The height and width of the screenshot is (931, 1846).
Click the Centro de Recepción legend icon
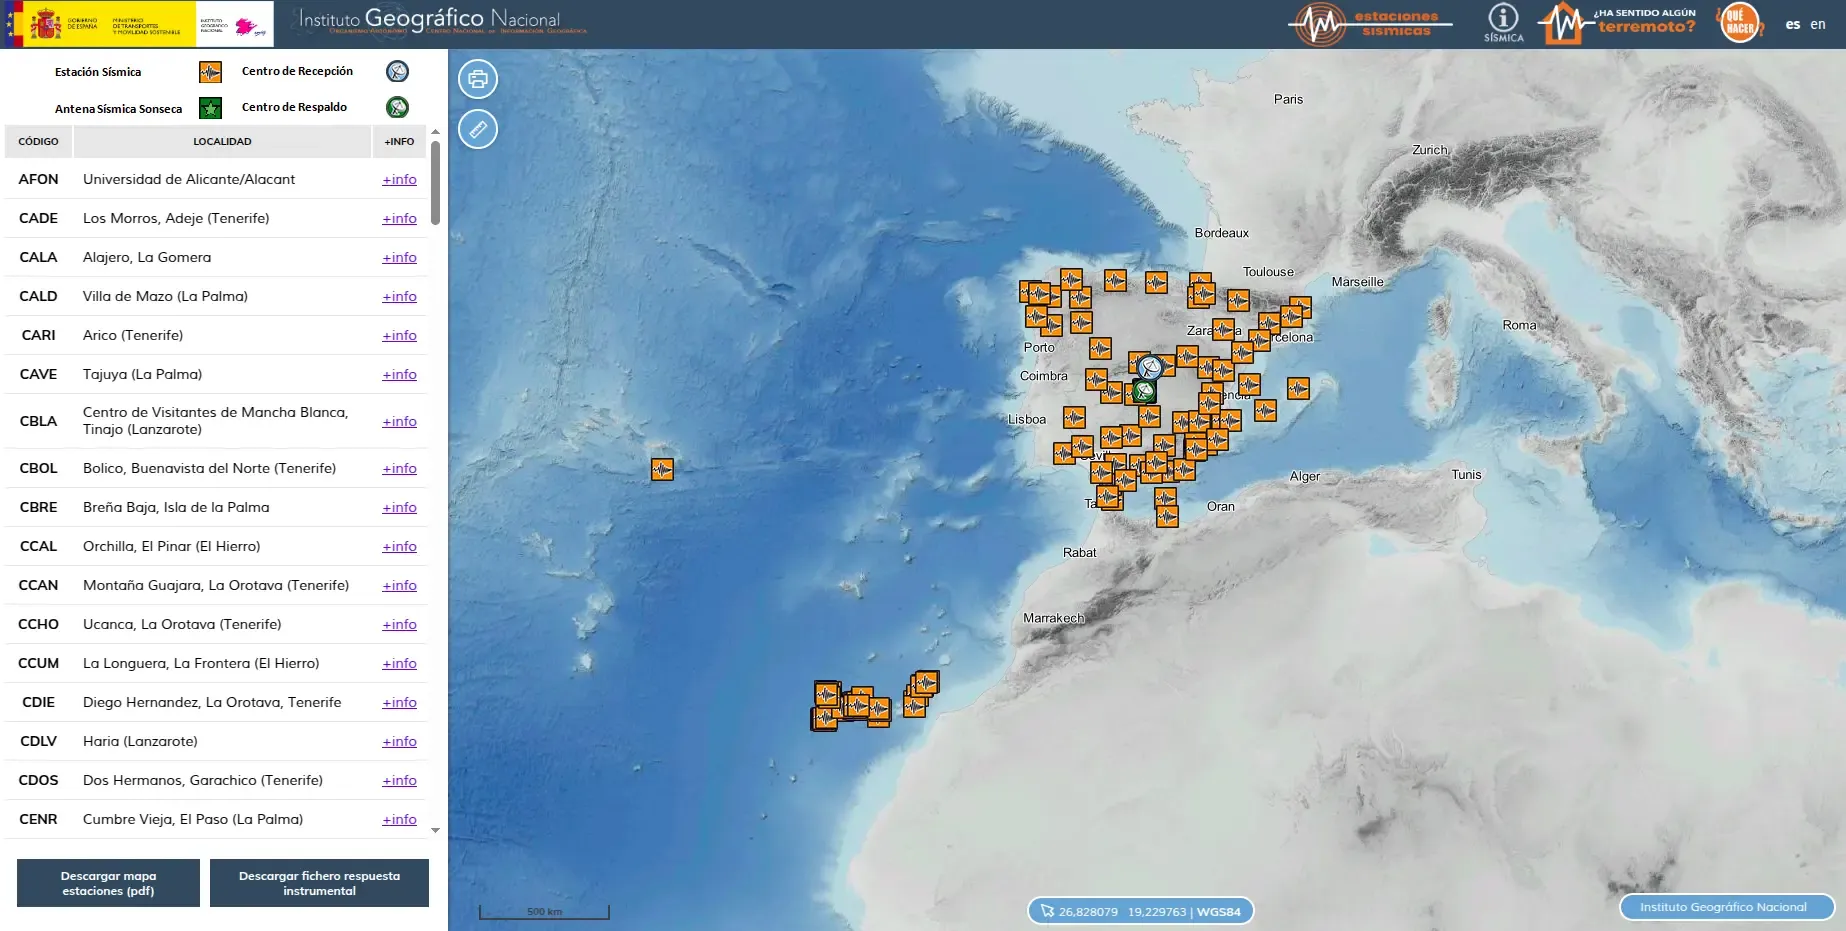click(x=397, y=71)
